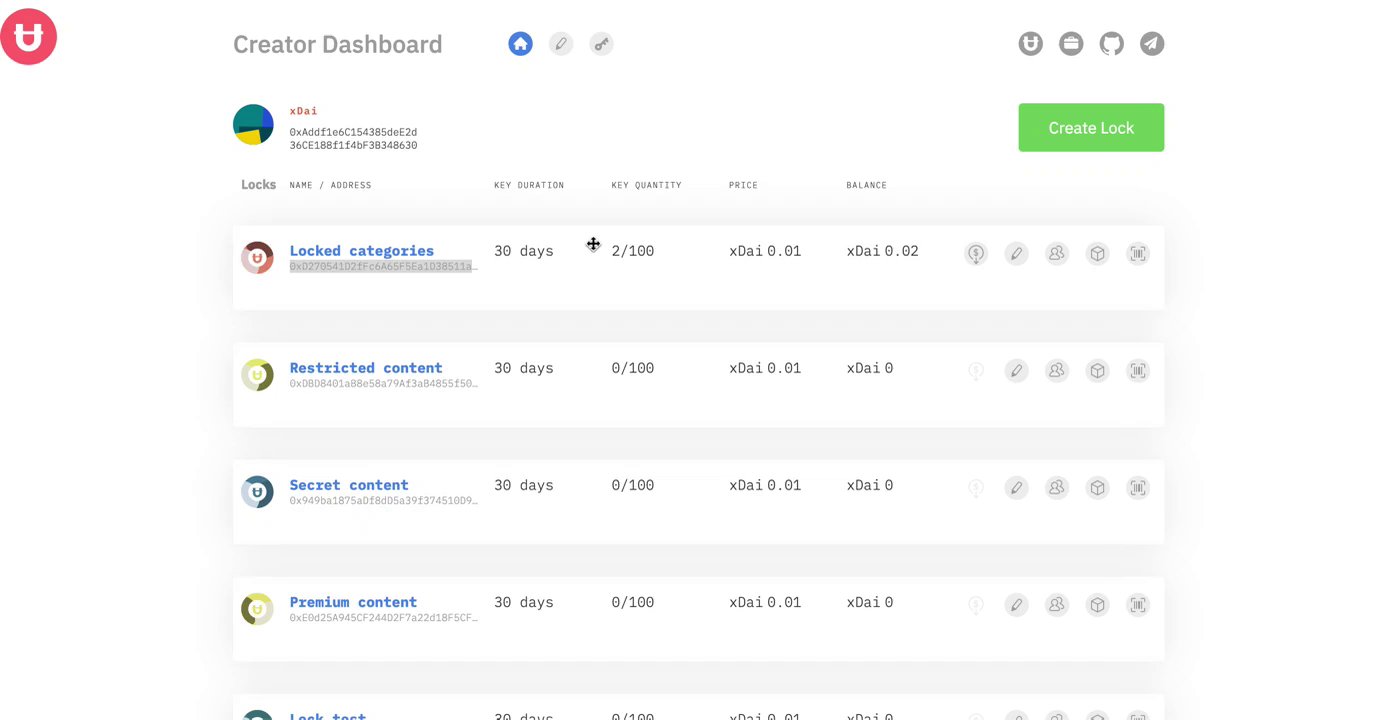Image resolution: width=1396 pixels, height=720 pixels.
Task: Click the briefcase icon in header
Action: point(1071,44)
